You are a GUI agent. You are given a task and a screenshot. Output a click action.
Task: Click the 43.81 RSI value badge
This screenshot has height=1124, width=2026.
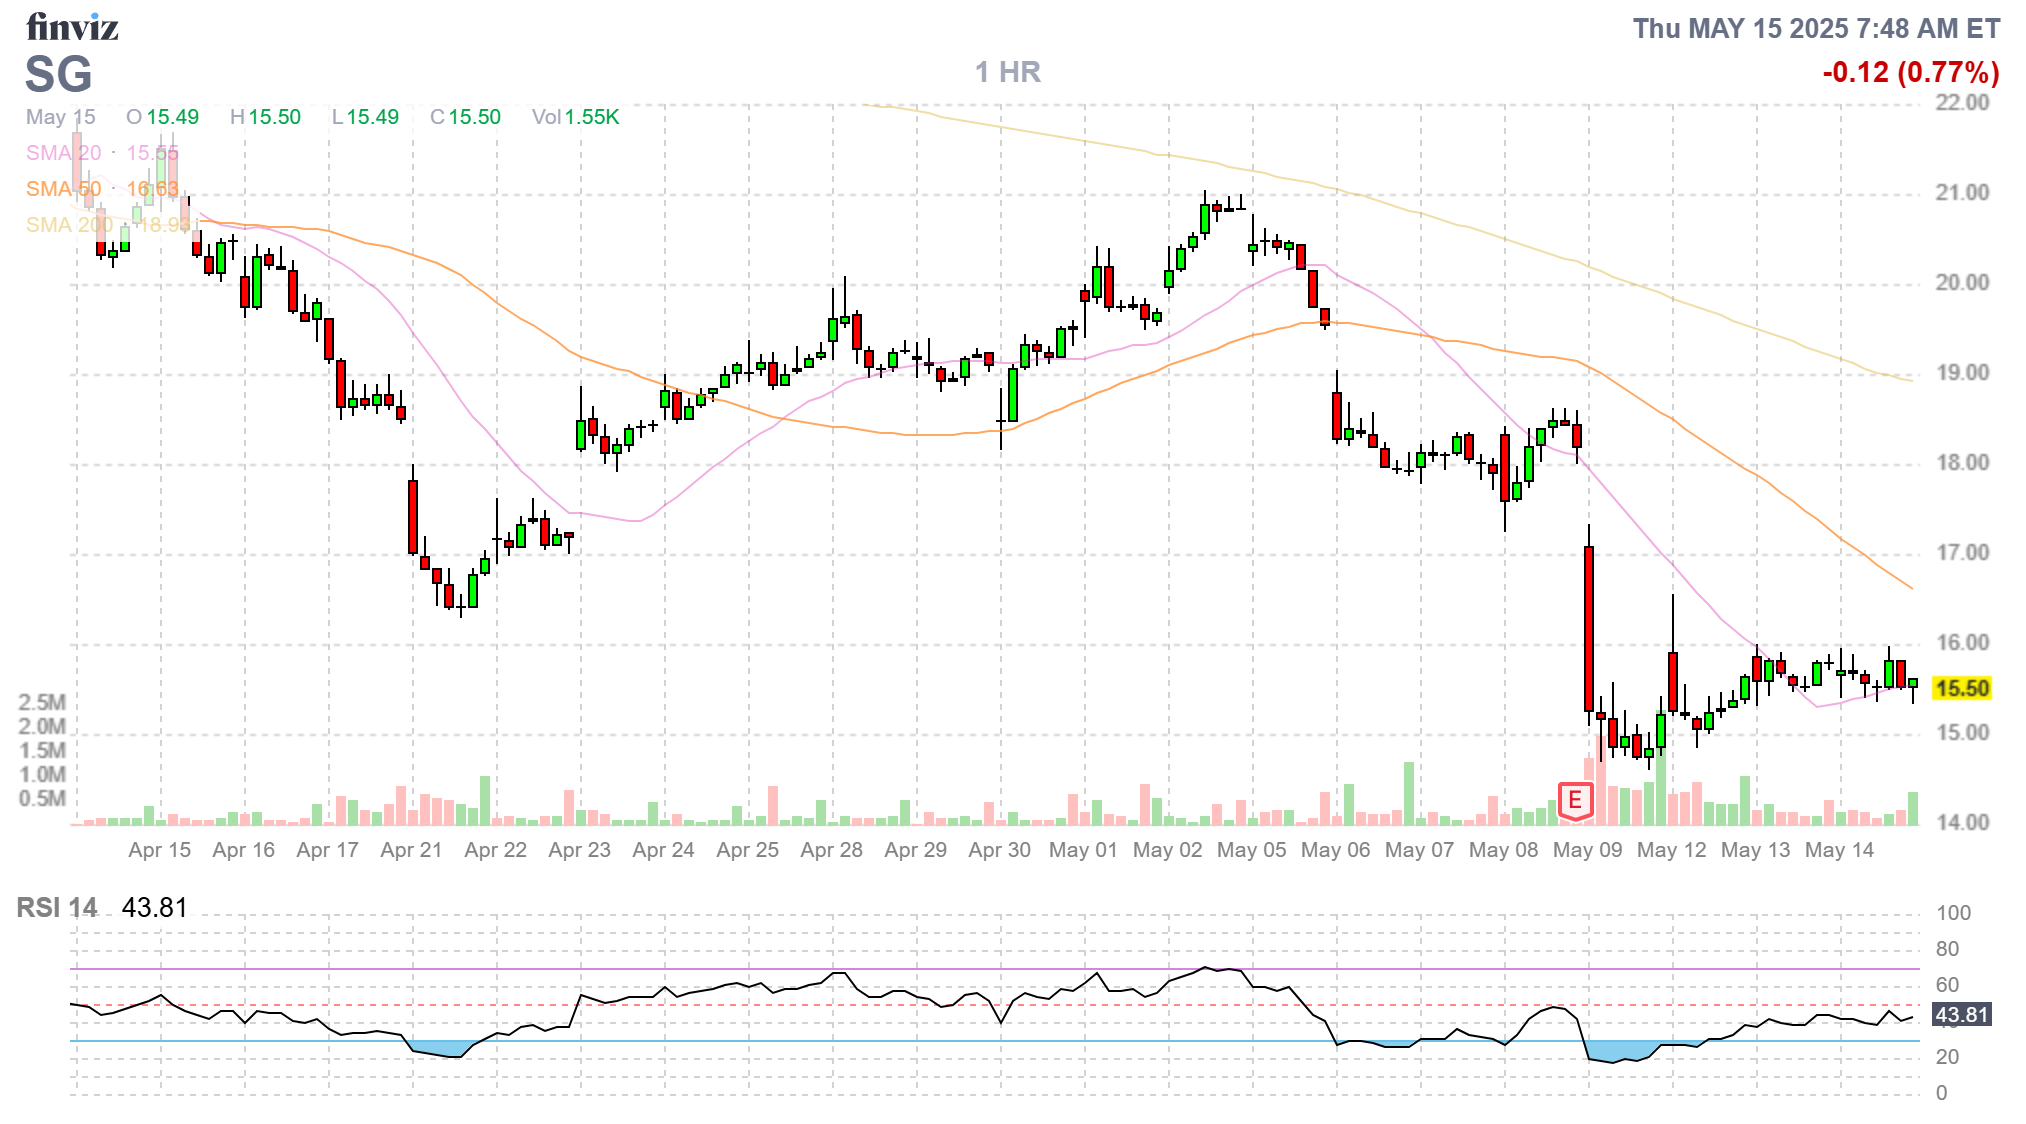tap(1962, 1015)
